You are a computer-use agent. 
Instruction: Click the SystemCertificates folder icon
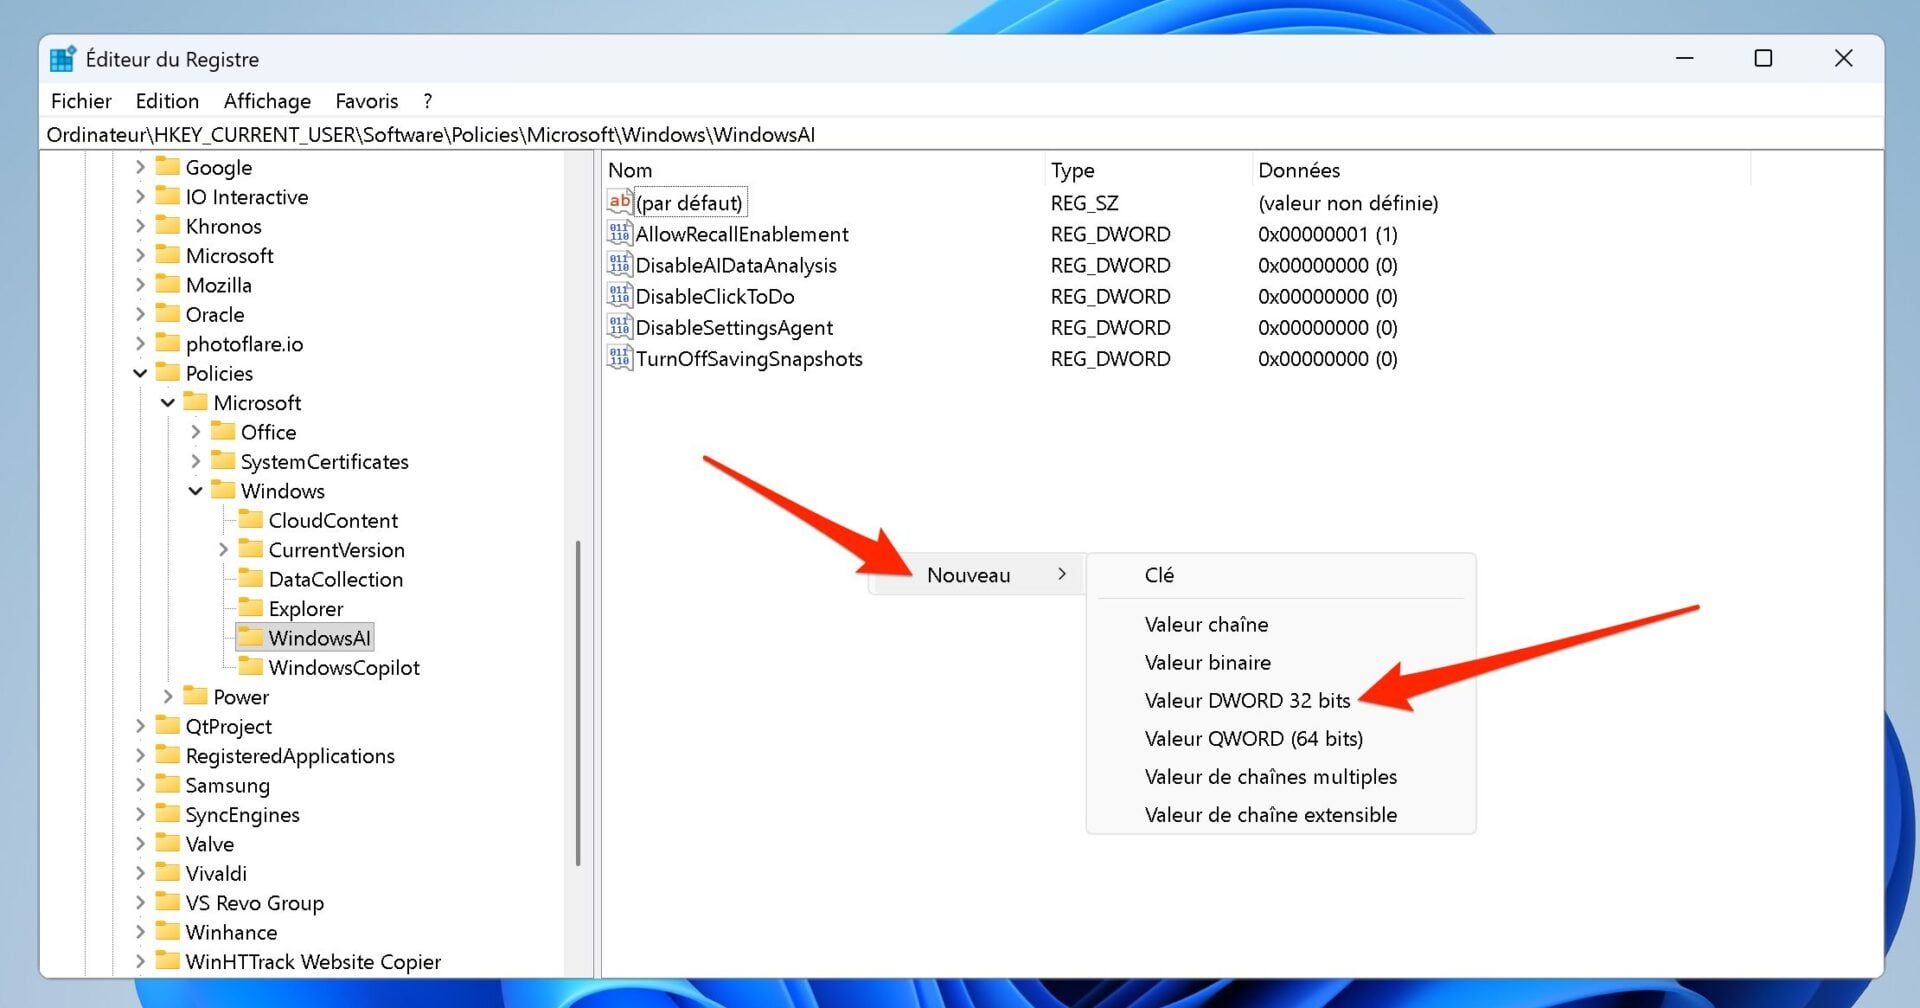[223, 460]
